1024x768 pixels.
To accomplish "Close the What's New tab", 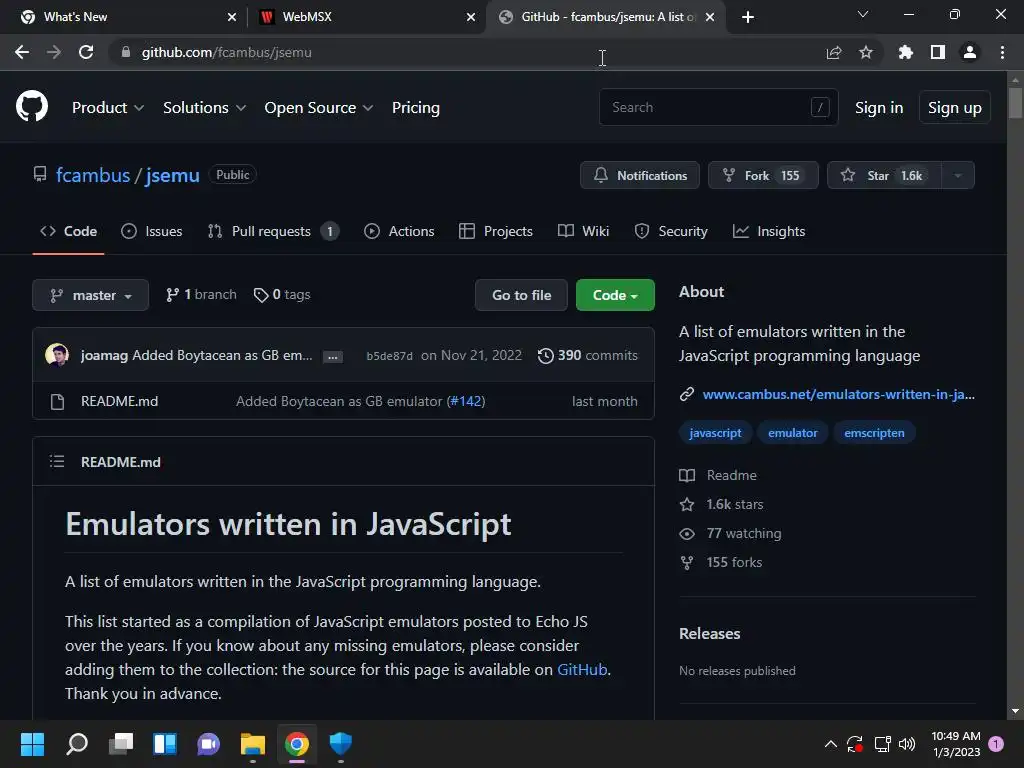I will (231, 17).
